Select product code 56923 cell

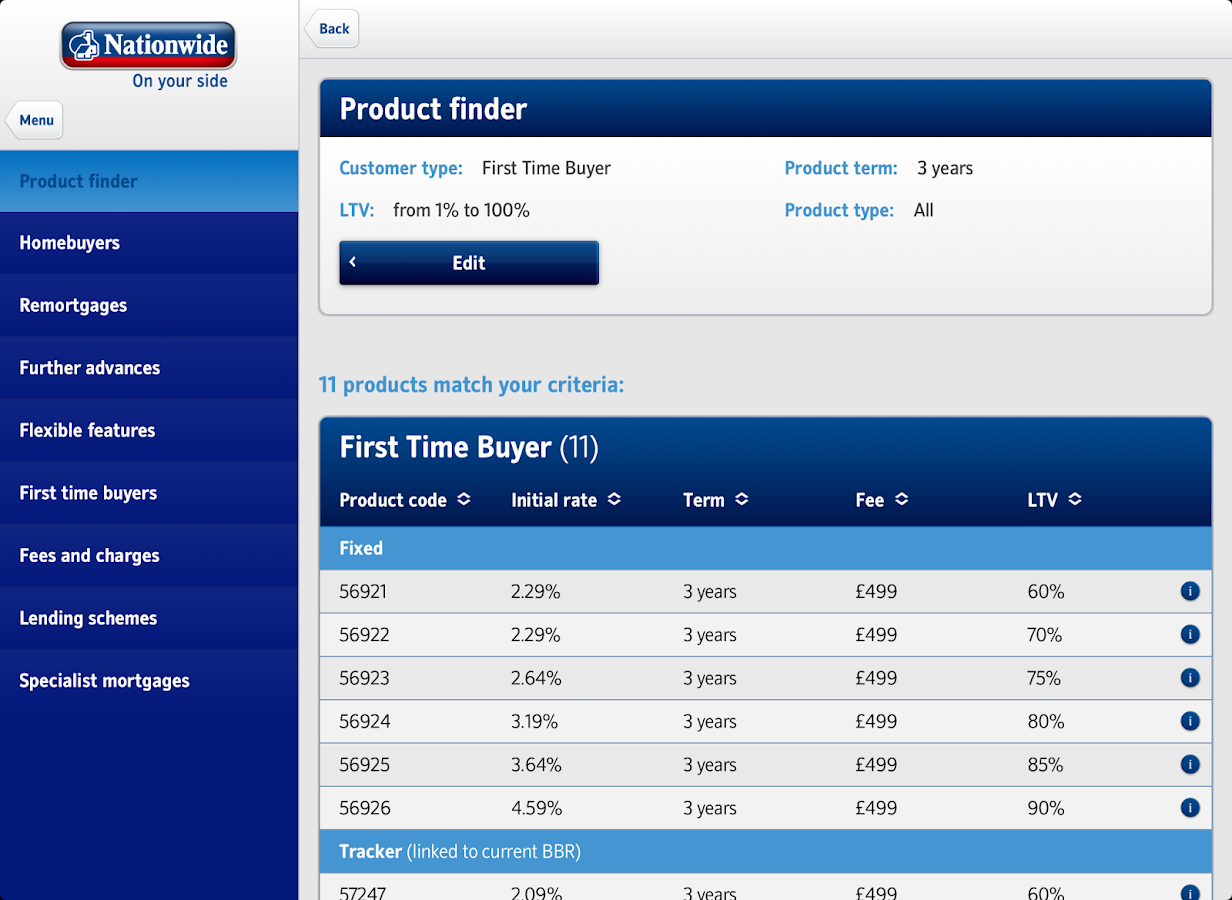[x=364, y=678]
